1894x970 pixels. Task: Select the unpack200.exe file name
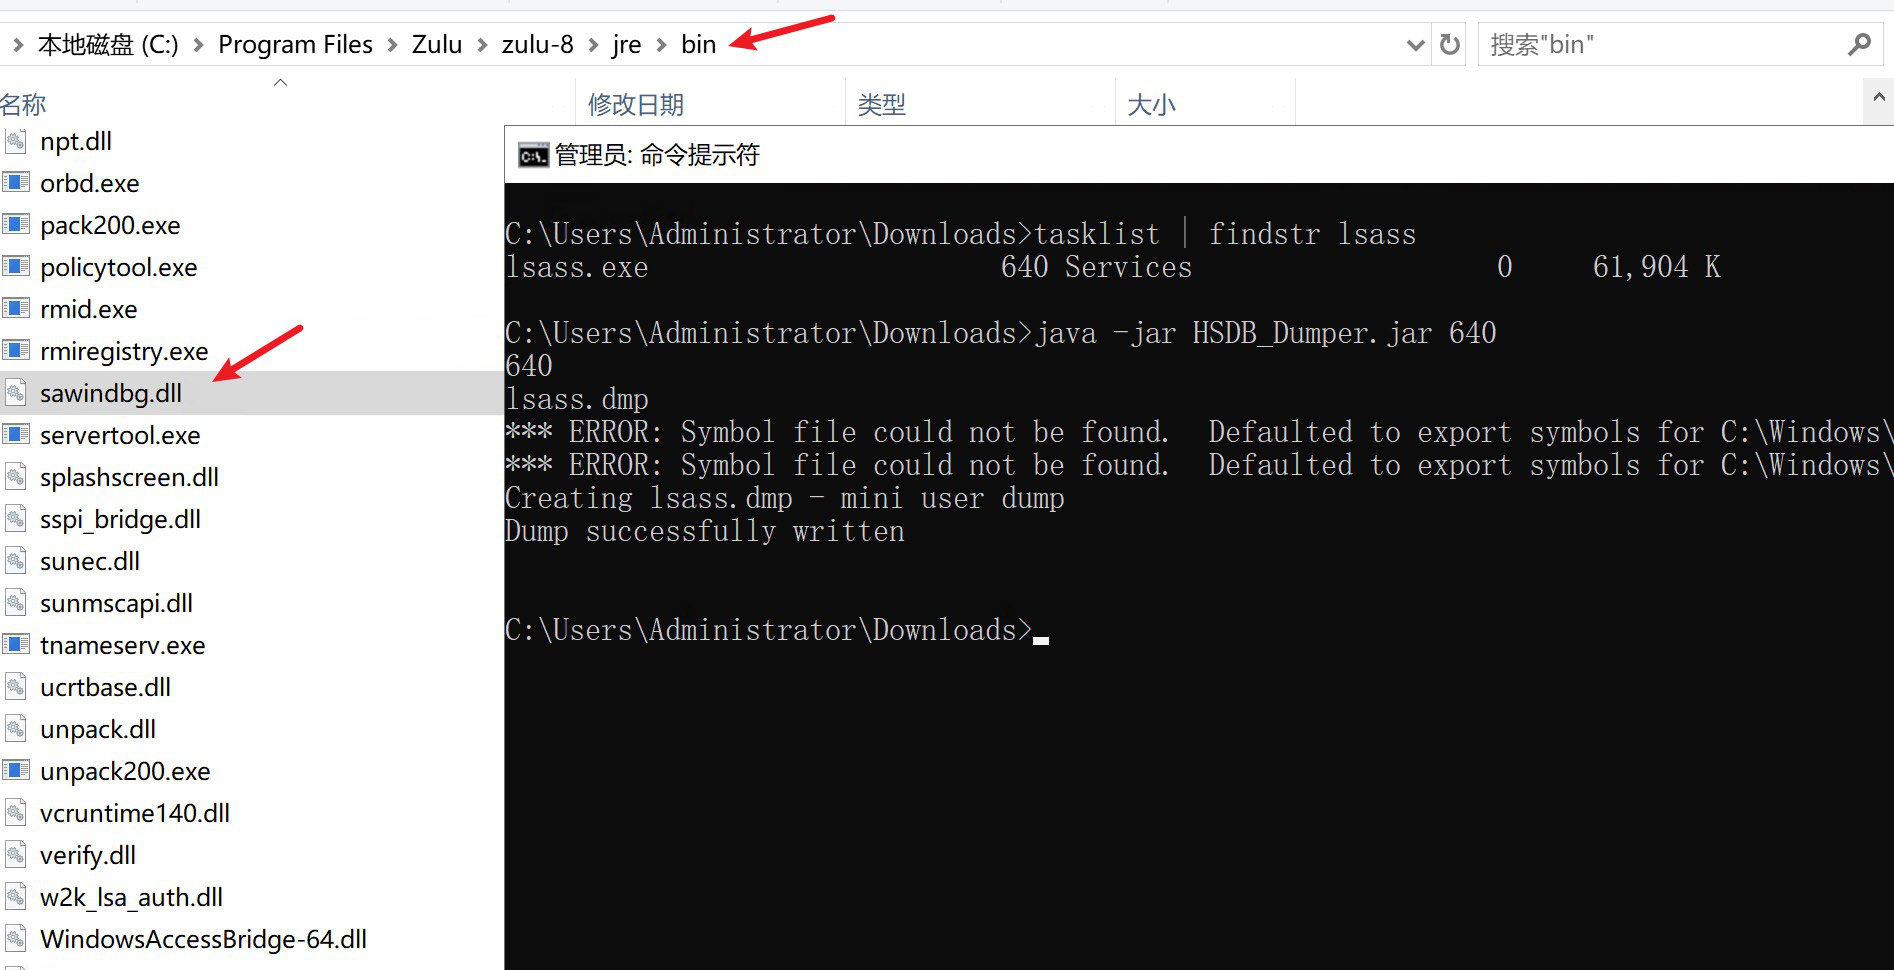125,771
